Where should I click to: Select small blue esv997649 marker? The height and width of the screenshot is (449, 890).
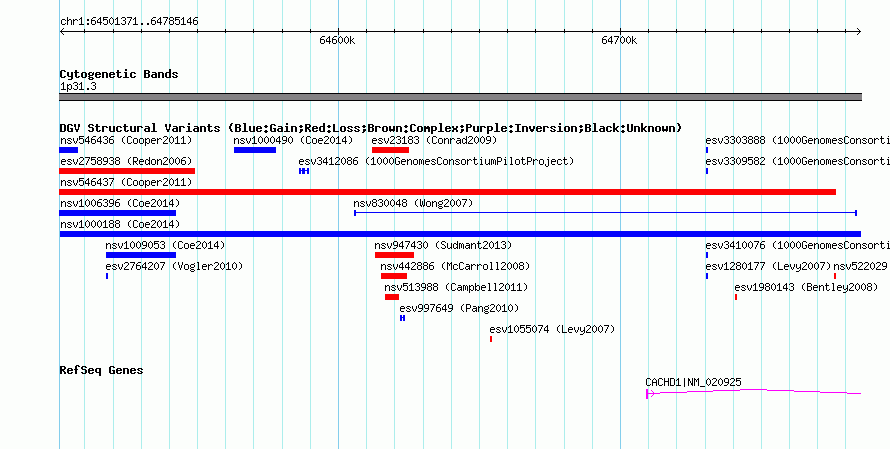(x=402, y=318)
